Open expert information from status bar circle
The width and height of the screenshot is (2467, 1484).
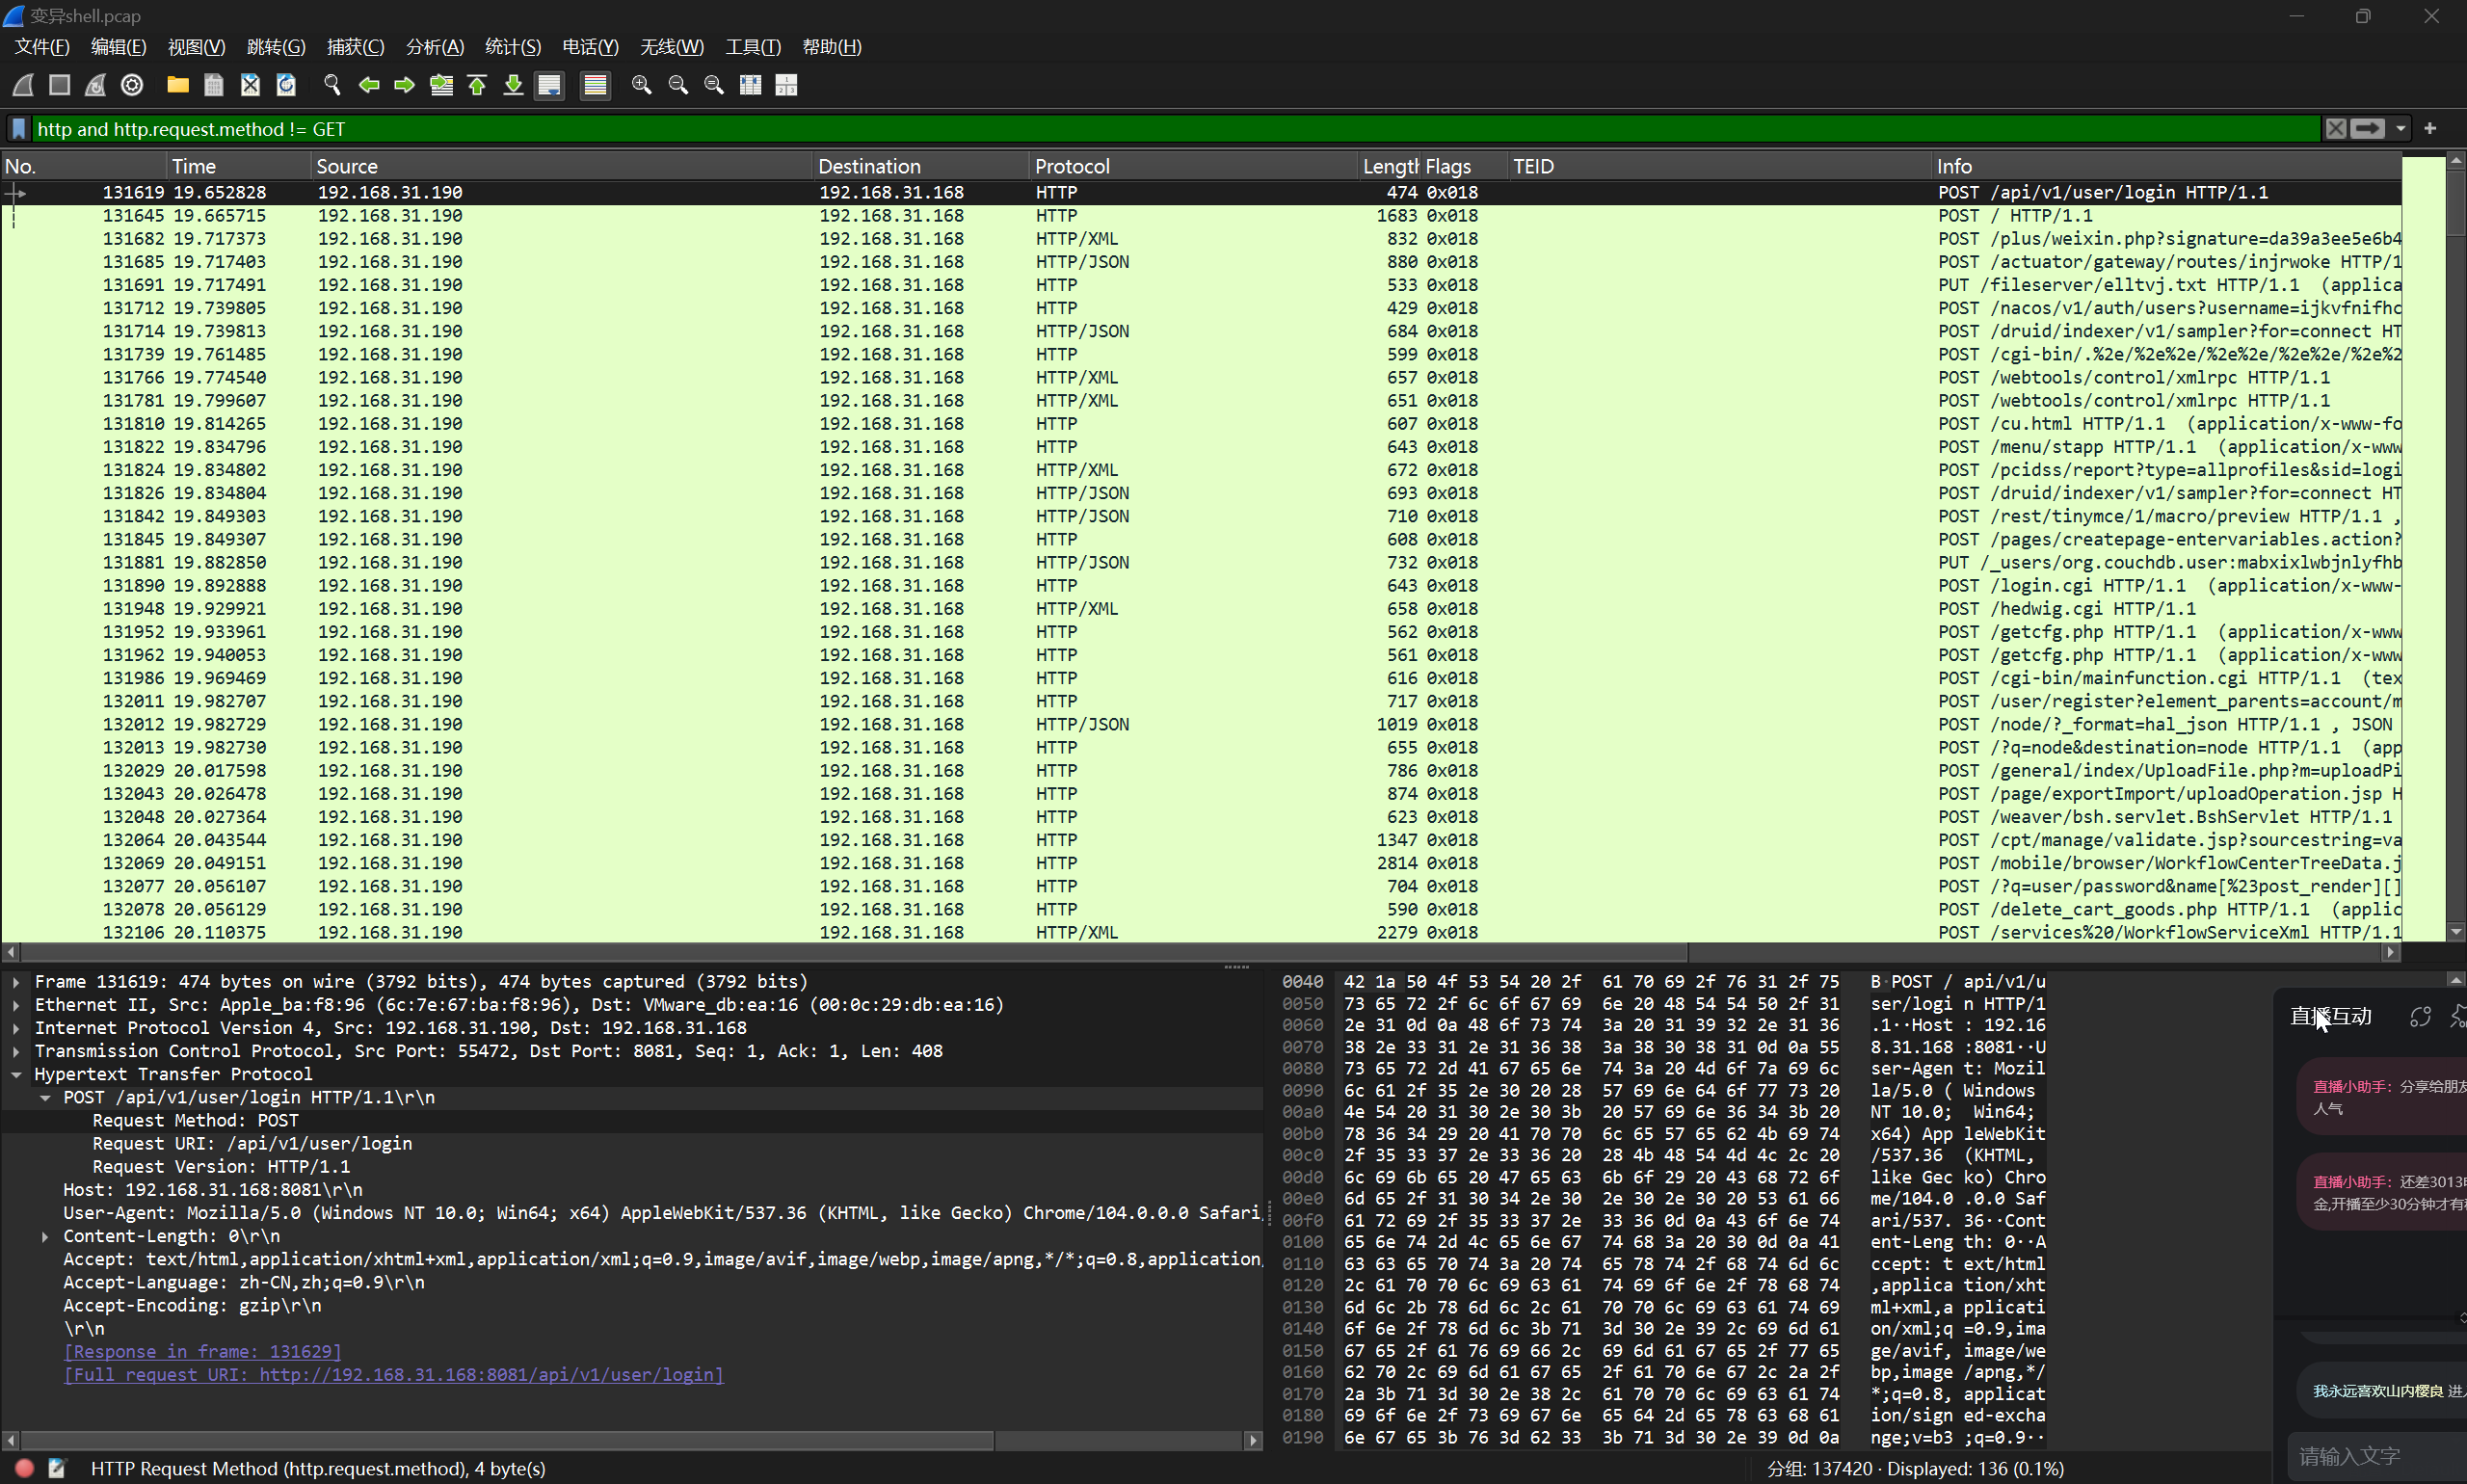tap(25, 1468)
